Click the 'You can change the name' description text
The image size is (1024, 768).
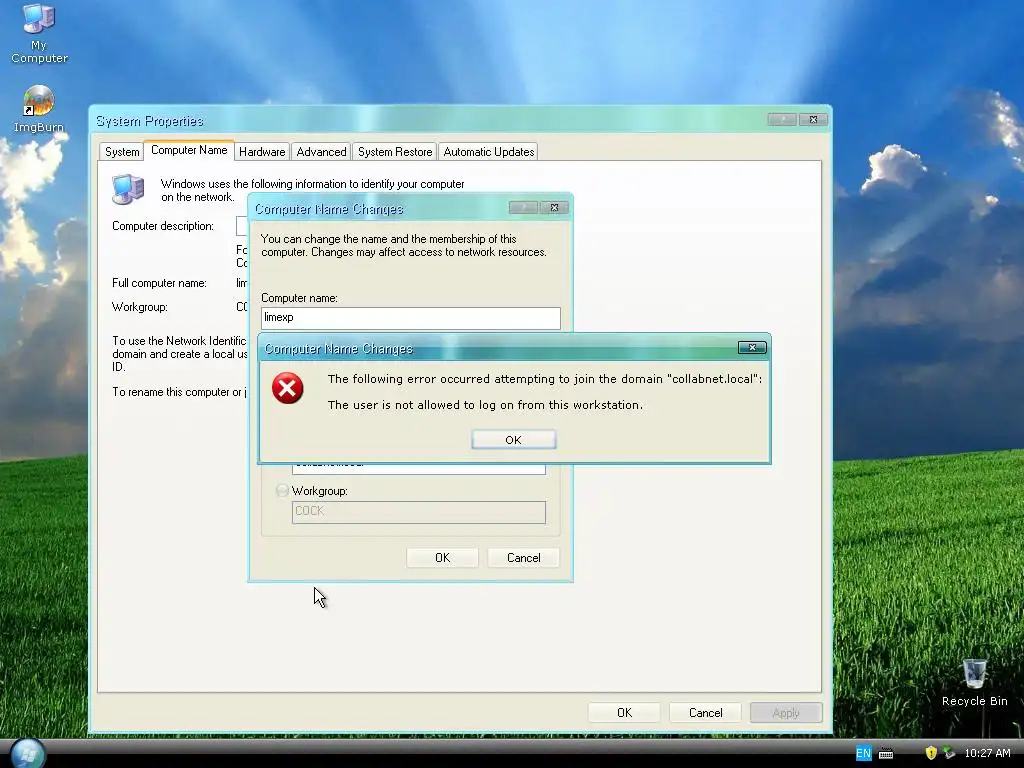tap(404, 246)
